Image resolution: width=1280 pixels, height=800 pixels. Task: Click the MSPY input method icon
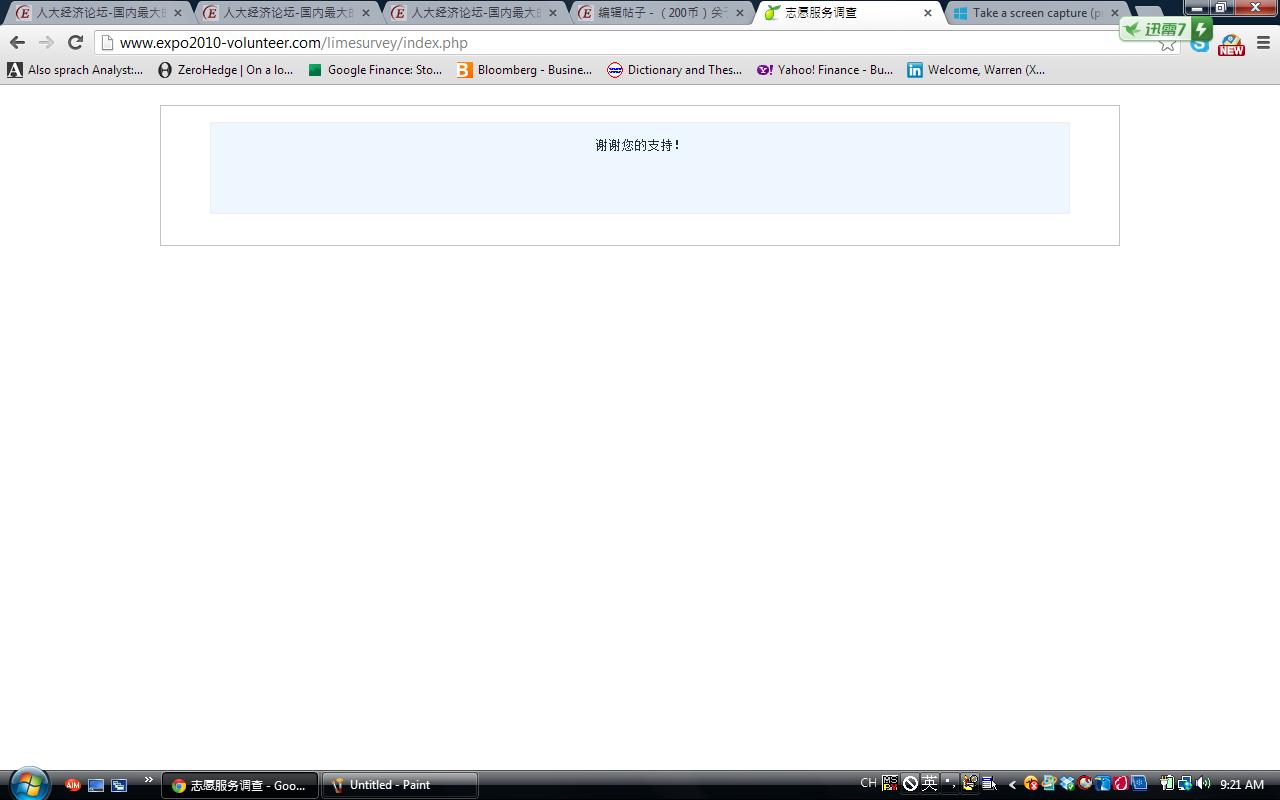(x=889, y=783)
